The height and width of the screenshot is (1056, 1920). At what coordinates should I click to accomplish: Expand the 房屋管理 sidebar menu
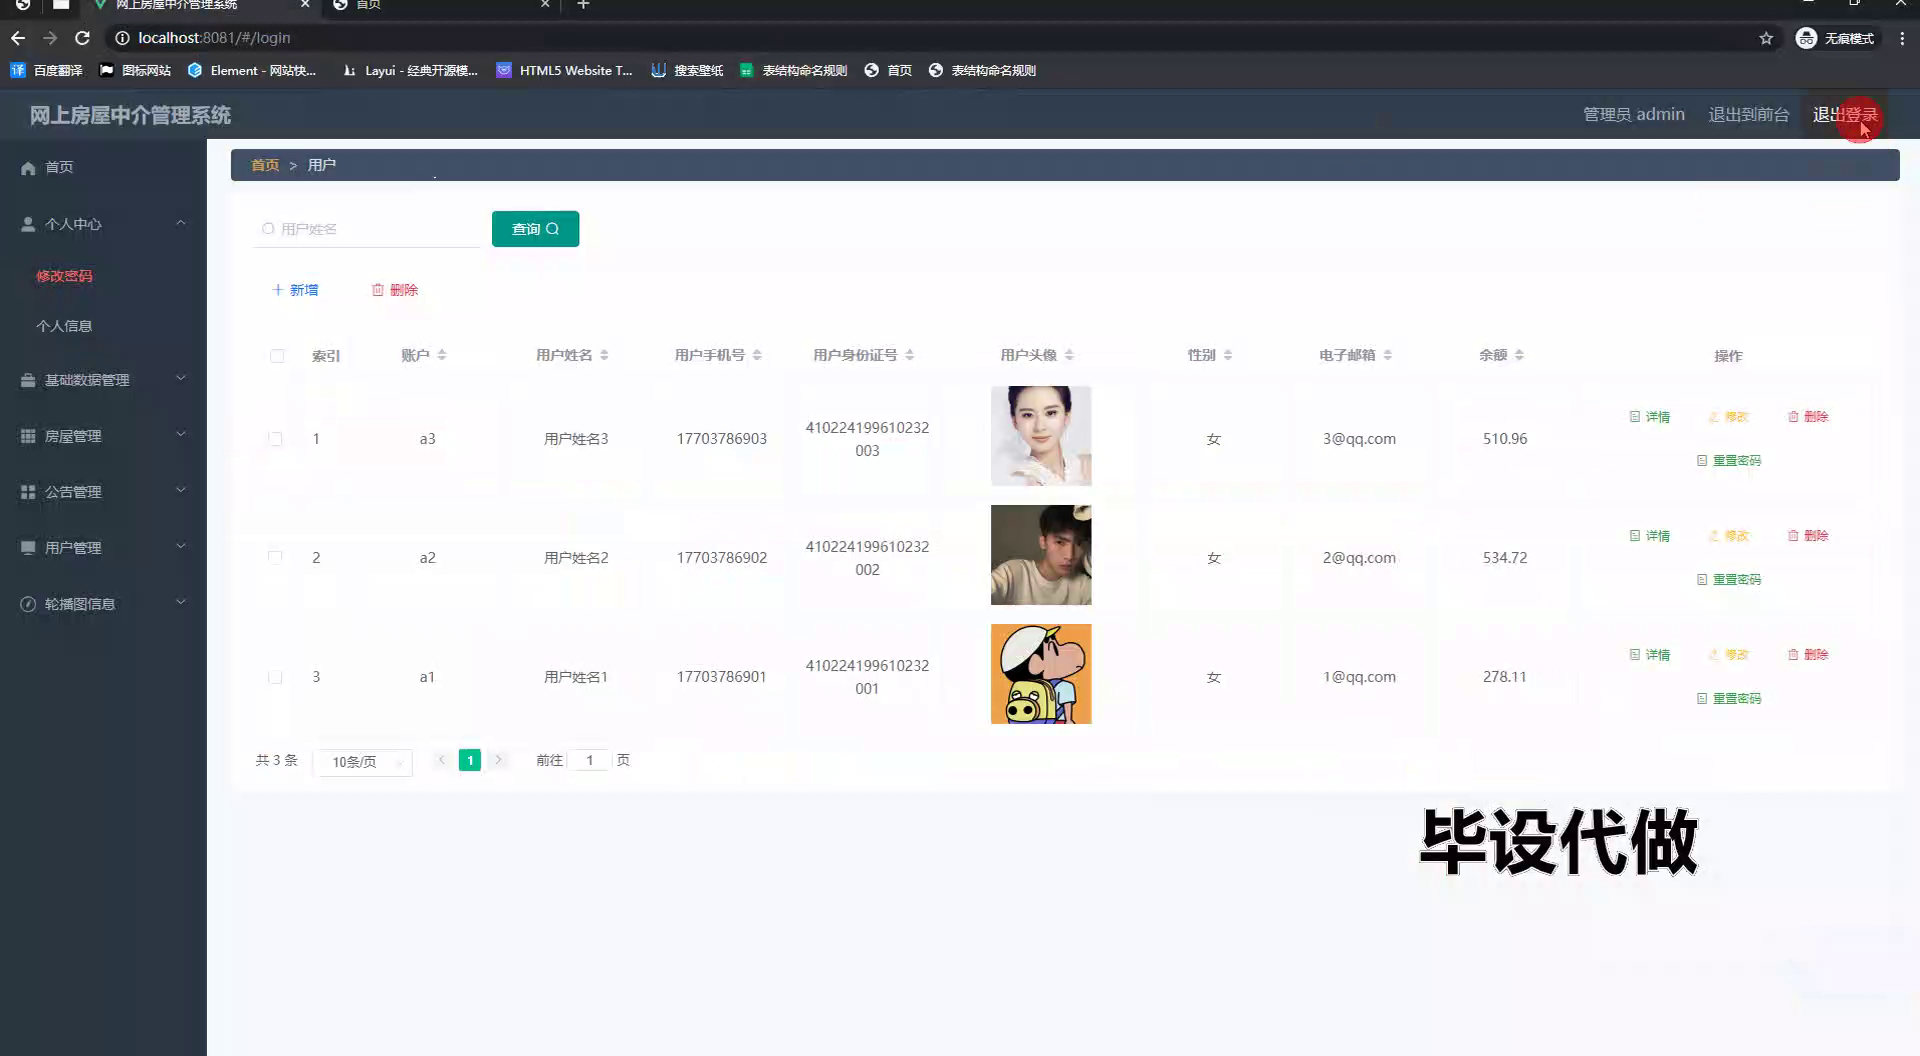(x=103, y=435)
